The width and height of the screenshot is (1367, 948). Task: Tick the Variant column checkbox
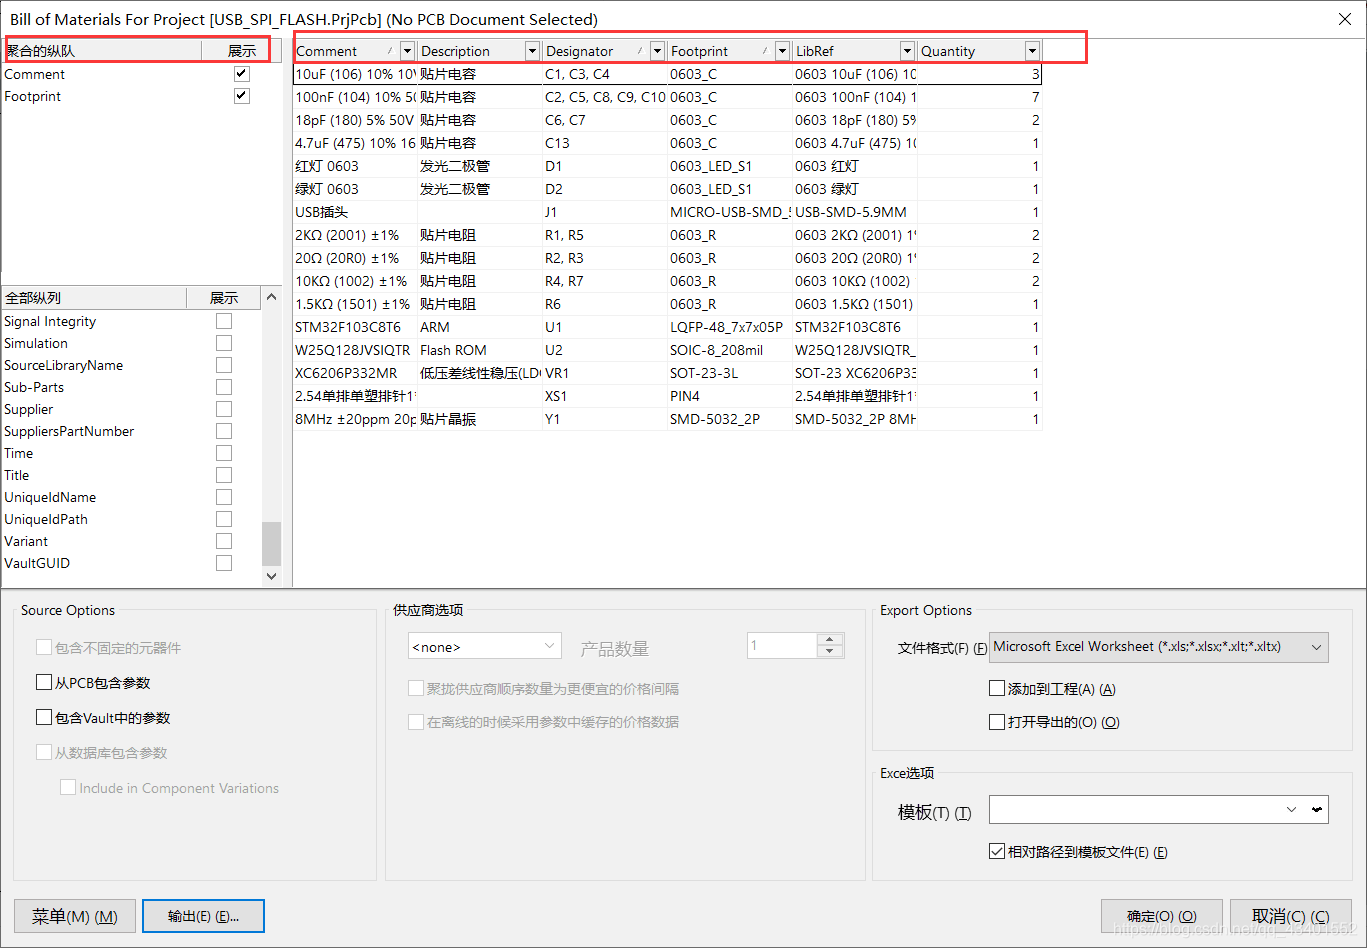coord(224,541)
